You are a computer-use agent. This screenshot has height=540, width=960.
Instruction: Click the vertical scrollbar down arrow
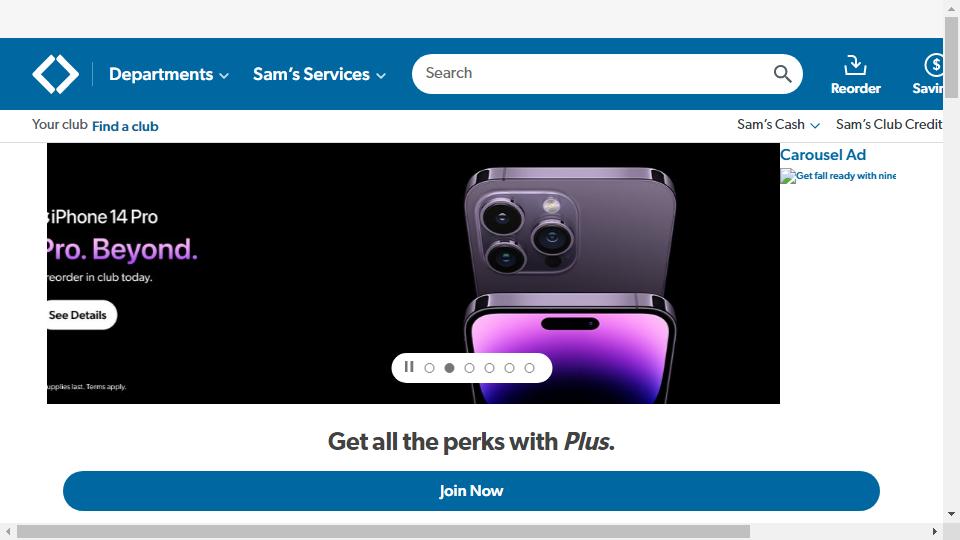[951, 514]
